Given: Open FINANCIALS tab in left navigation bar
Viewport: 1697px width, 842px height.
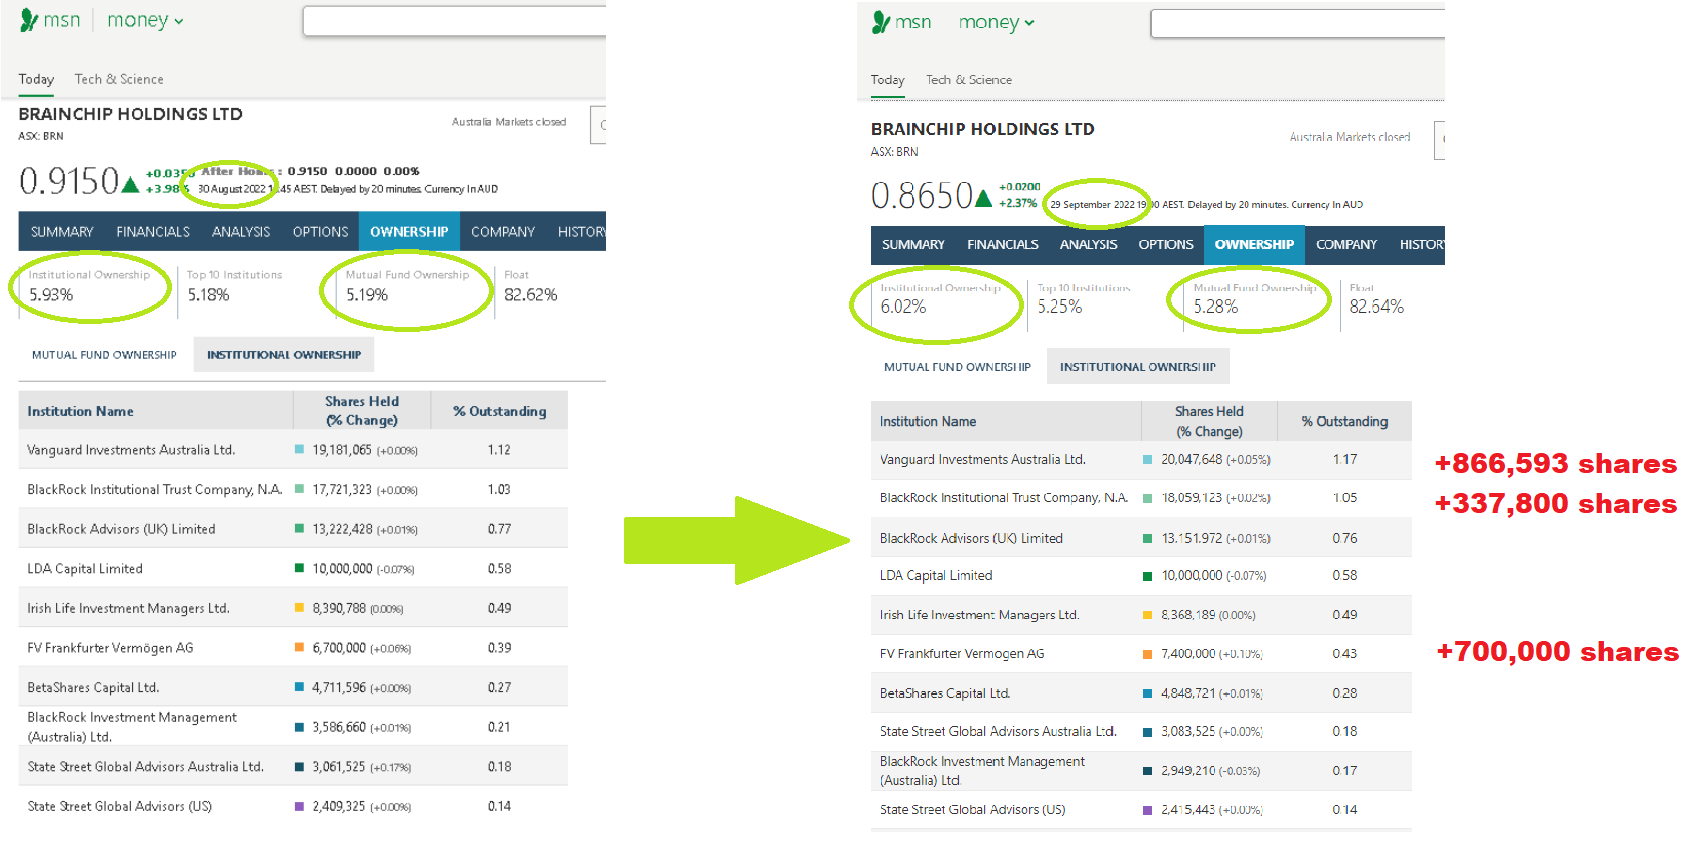Looking at the screenshot, I should (x=153, y=232).
